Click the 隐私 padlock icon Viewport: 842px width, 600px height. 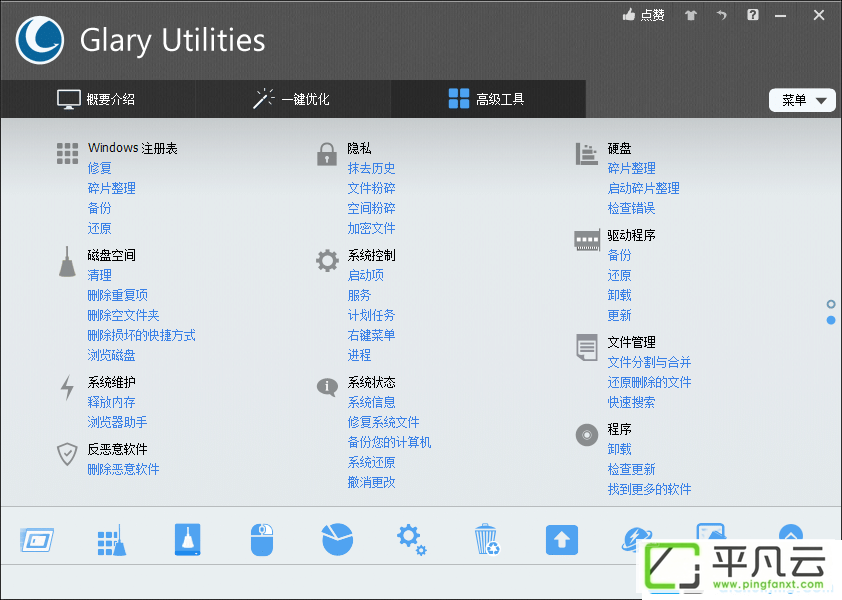pyautogui.click(x=326, y=154)
